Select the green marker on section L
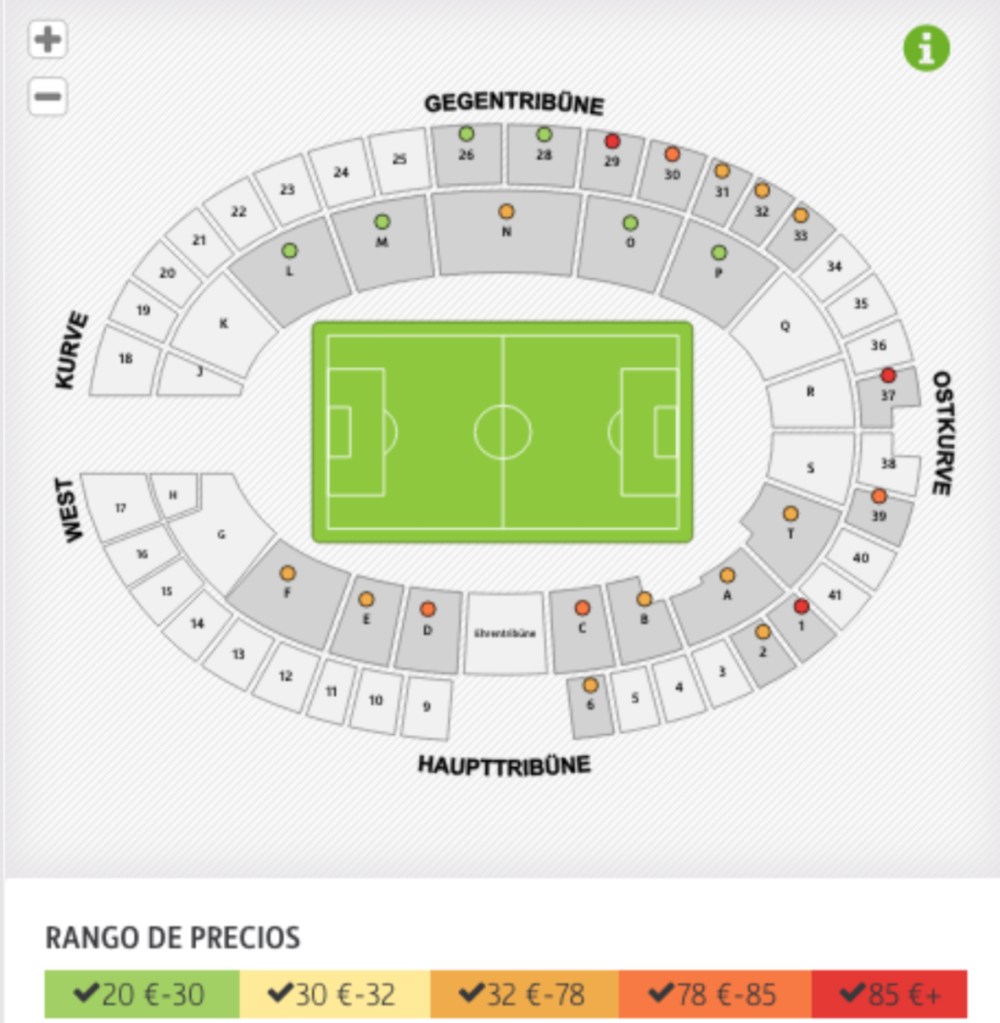 (x=289, y=251)
